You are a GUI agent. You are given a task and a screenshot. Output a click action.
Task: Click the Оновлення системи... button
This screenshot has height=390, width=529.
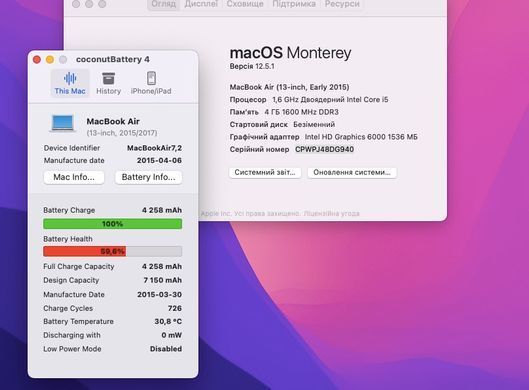[352, 172]
